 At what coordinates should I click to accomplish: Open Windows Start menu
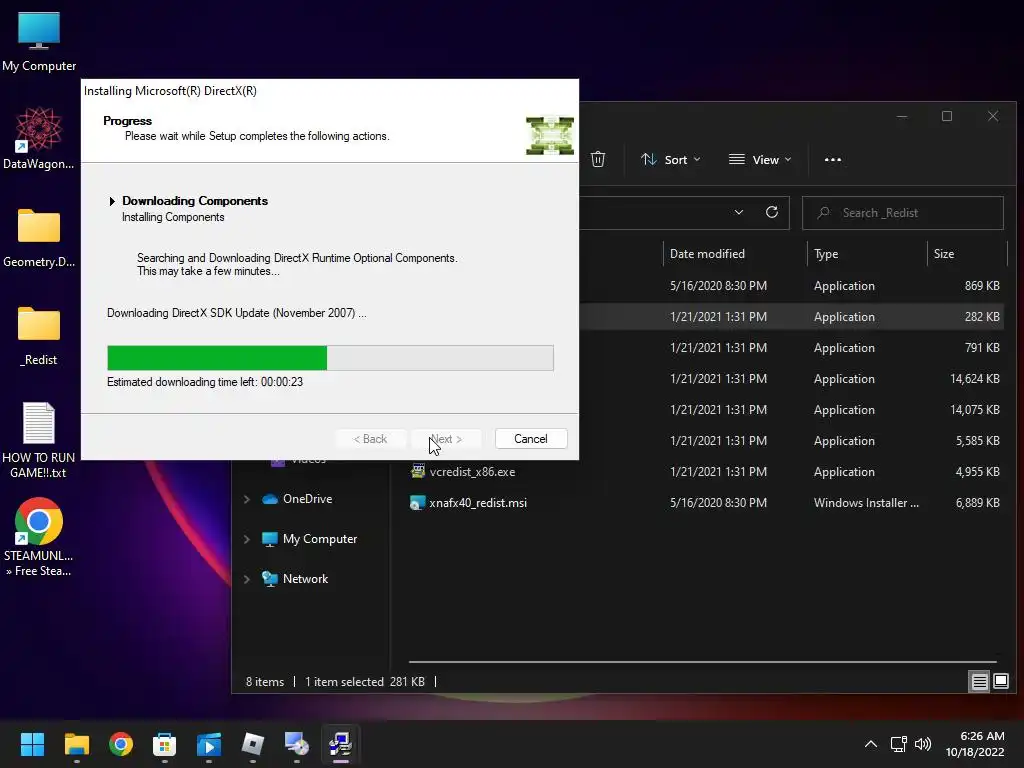(x=32, y=744)
